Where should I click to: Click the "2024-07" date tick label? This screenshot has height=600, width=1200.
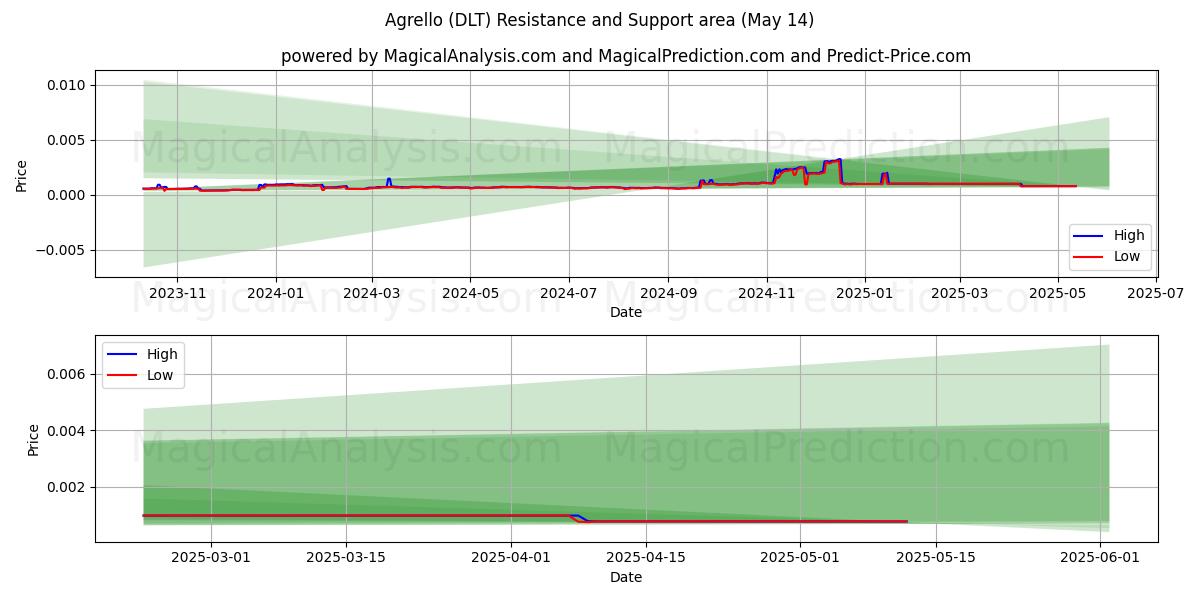tap(569, 293)
